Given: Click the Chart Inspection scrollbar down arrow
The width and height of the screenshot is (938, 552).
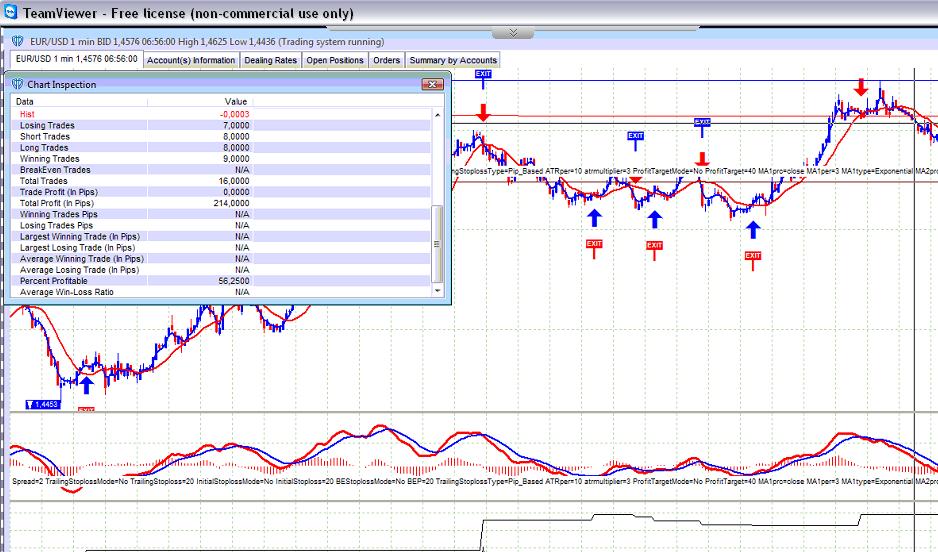Looking at the screenshot, I should click(436, 291).
